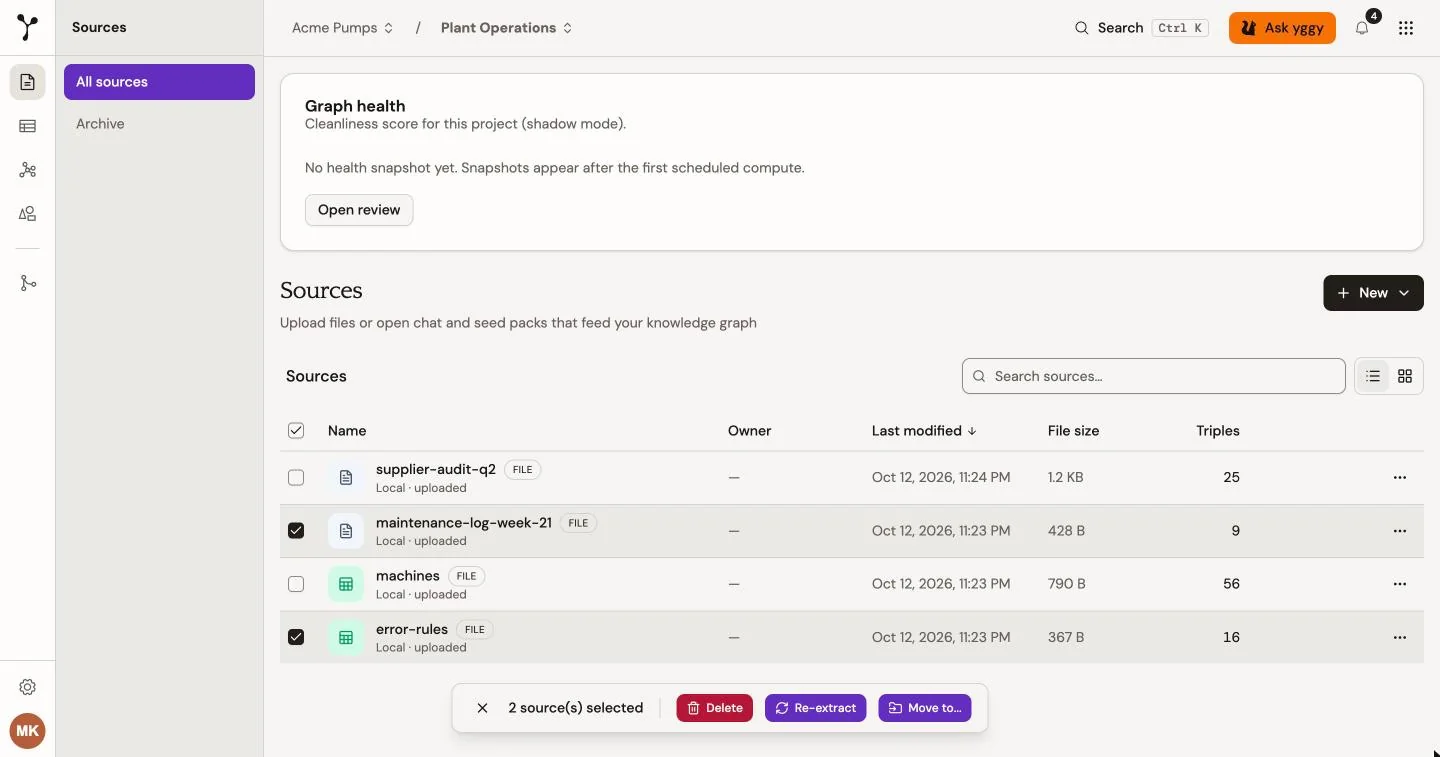This screenshot has width=1440, height=757.
Task: Open the MK user avatar
Action: (28, 731)
